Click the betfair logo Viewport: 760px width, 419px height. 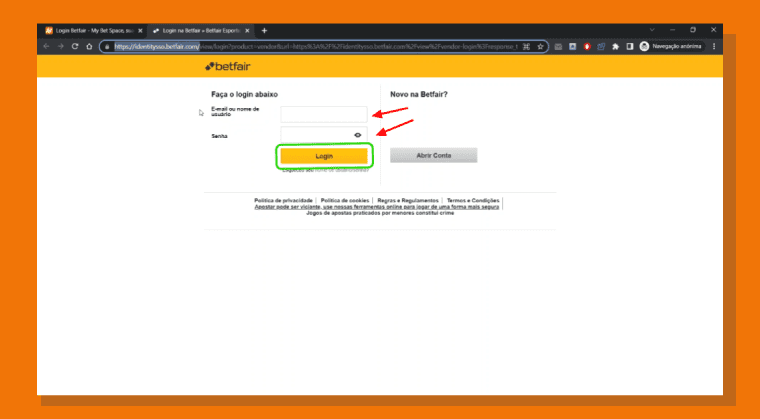click(x=227, y=66)
